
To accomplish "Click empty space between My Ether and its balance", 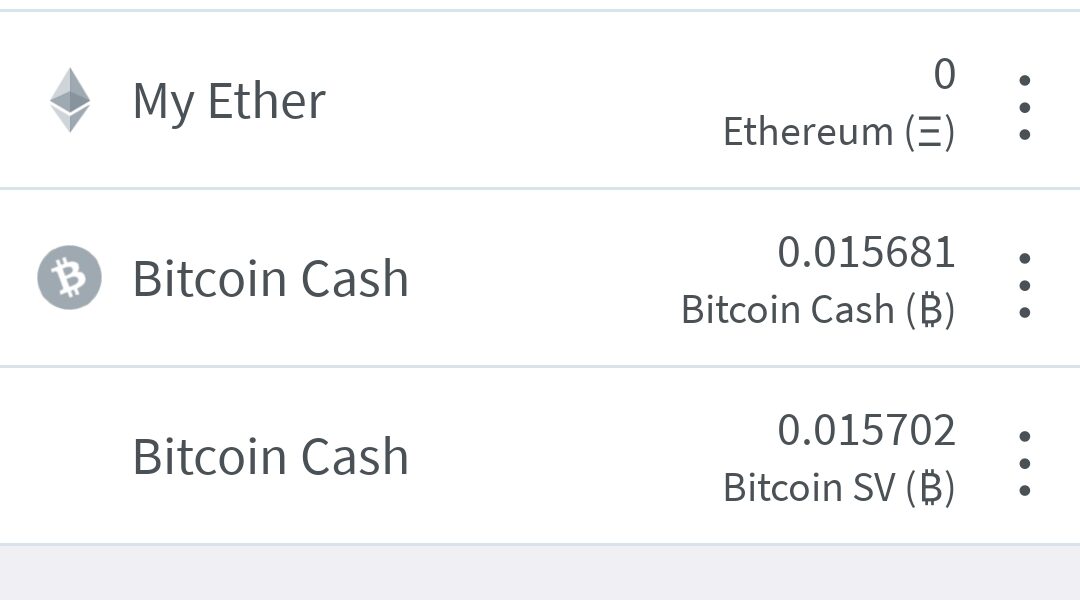I will (x=520, y=101).
